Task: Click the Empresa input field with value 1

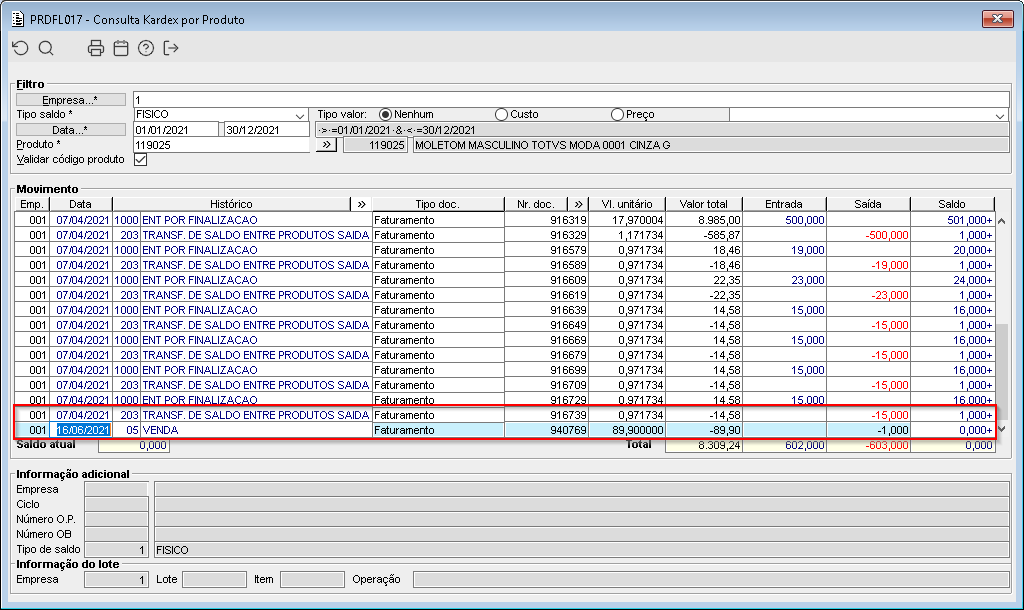Action: [x=571, y=100]
